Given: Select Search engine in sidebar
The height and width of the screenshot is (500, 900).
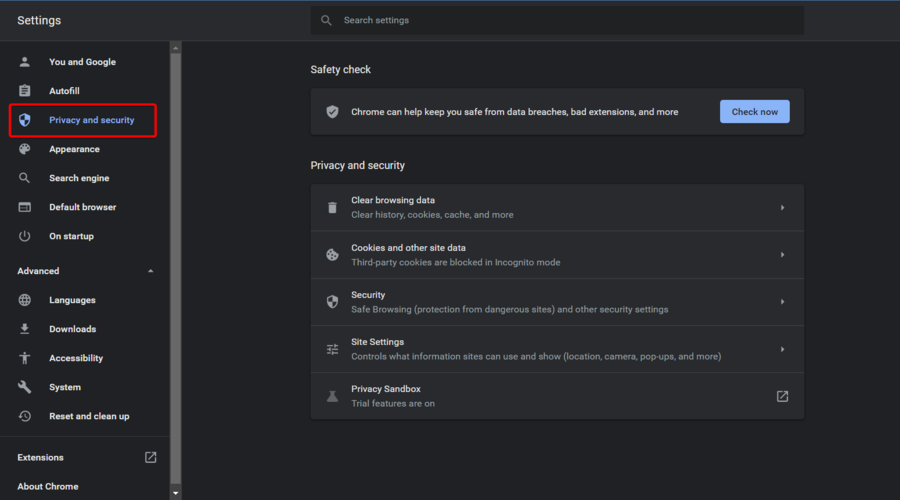Looking at the screenshot, I should click(x=79, y=178).
